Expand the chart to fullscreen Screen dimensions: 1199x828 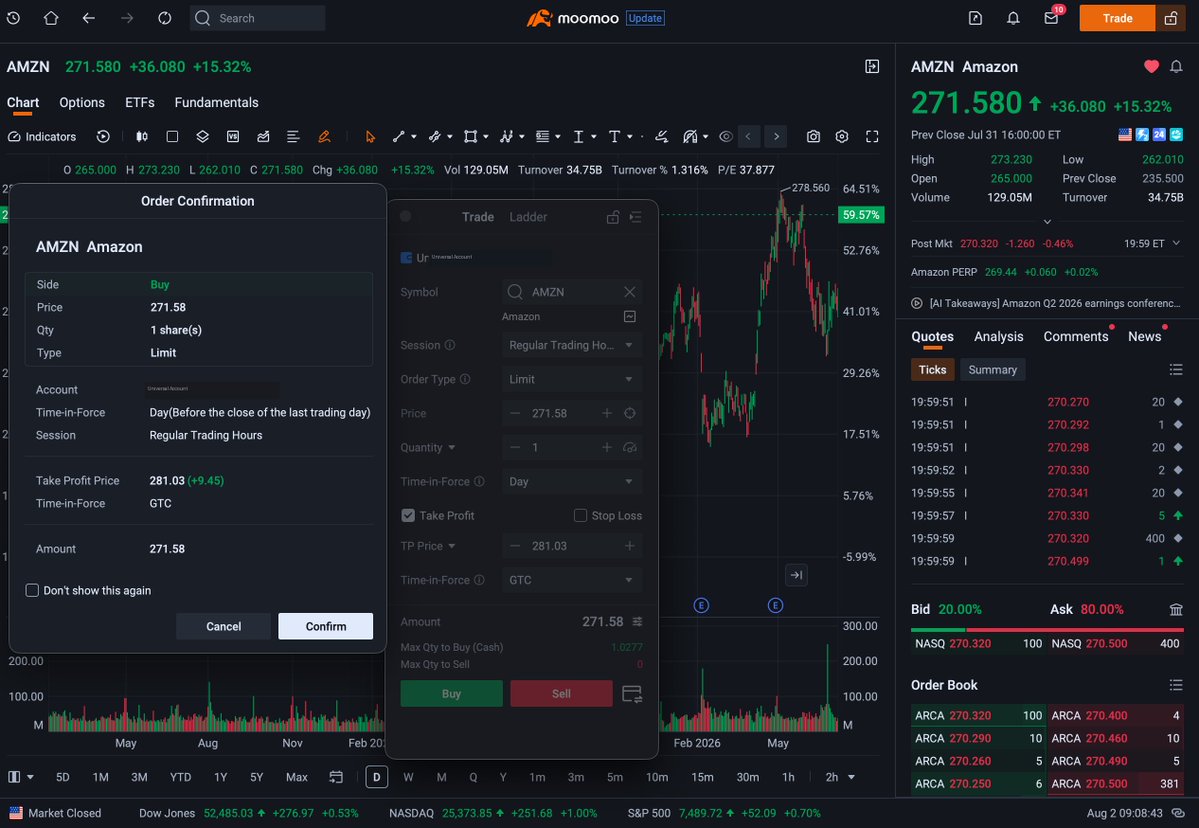click(872, 136)
